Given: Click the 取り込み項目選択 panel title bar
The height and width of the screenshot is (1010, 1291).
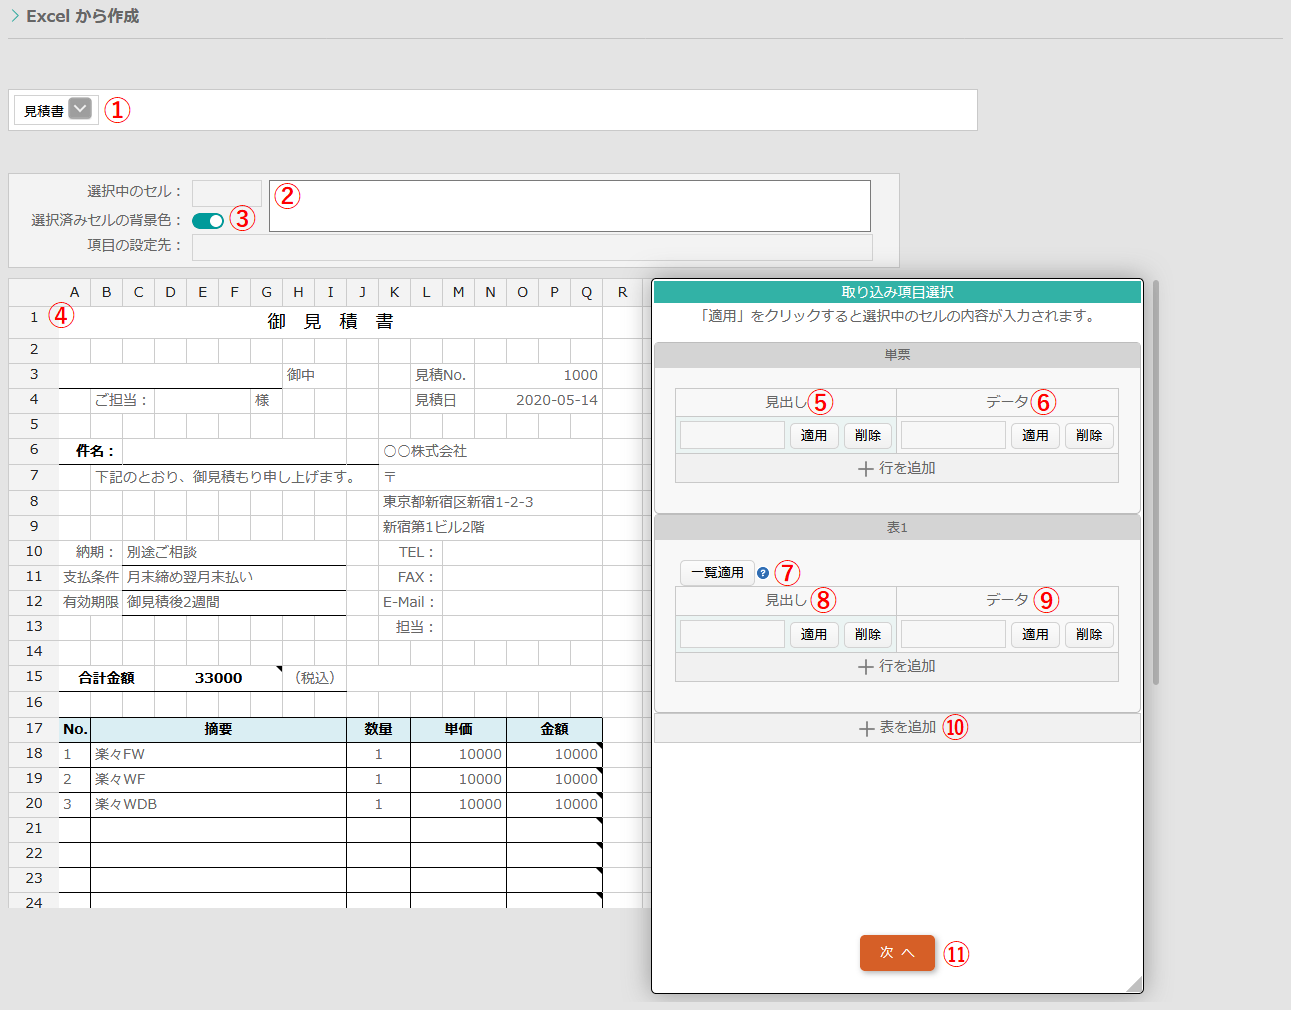Looking at the screenshot, I should pos(897,292).
